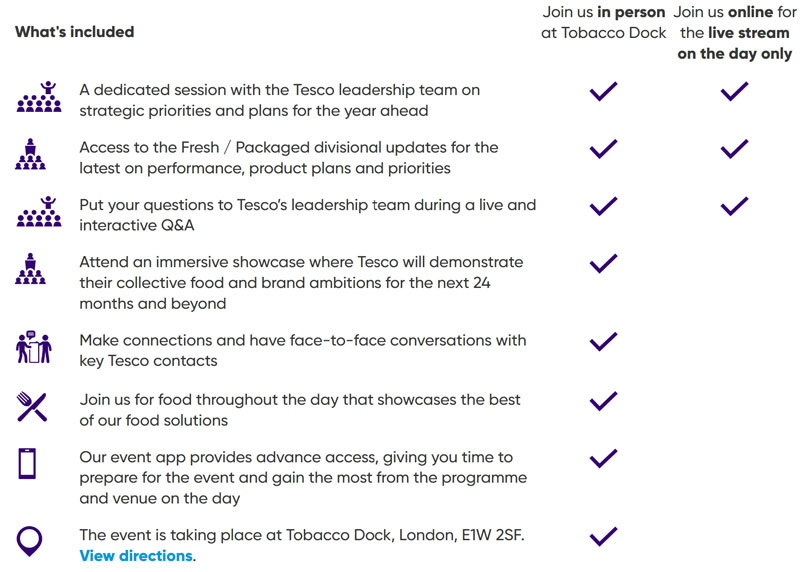This screenshot has width=800, height=572.
Task: Click in-person checkmark for leadership session row
Action: [x=603, y=92]
